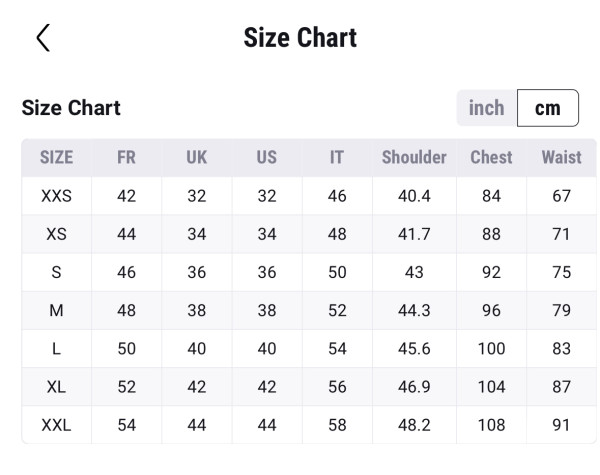Switch units to inch

pos(487,108)
